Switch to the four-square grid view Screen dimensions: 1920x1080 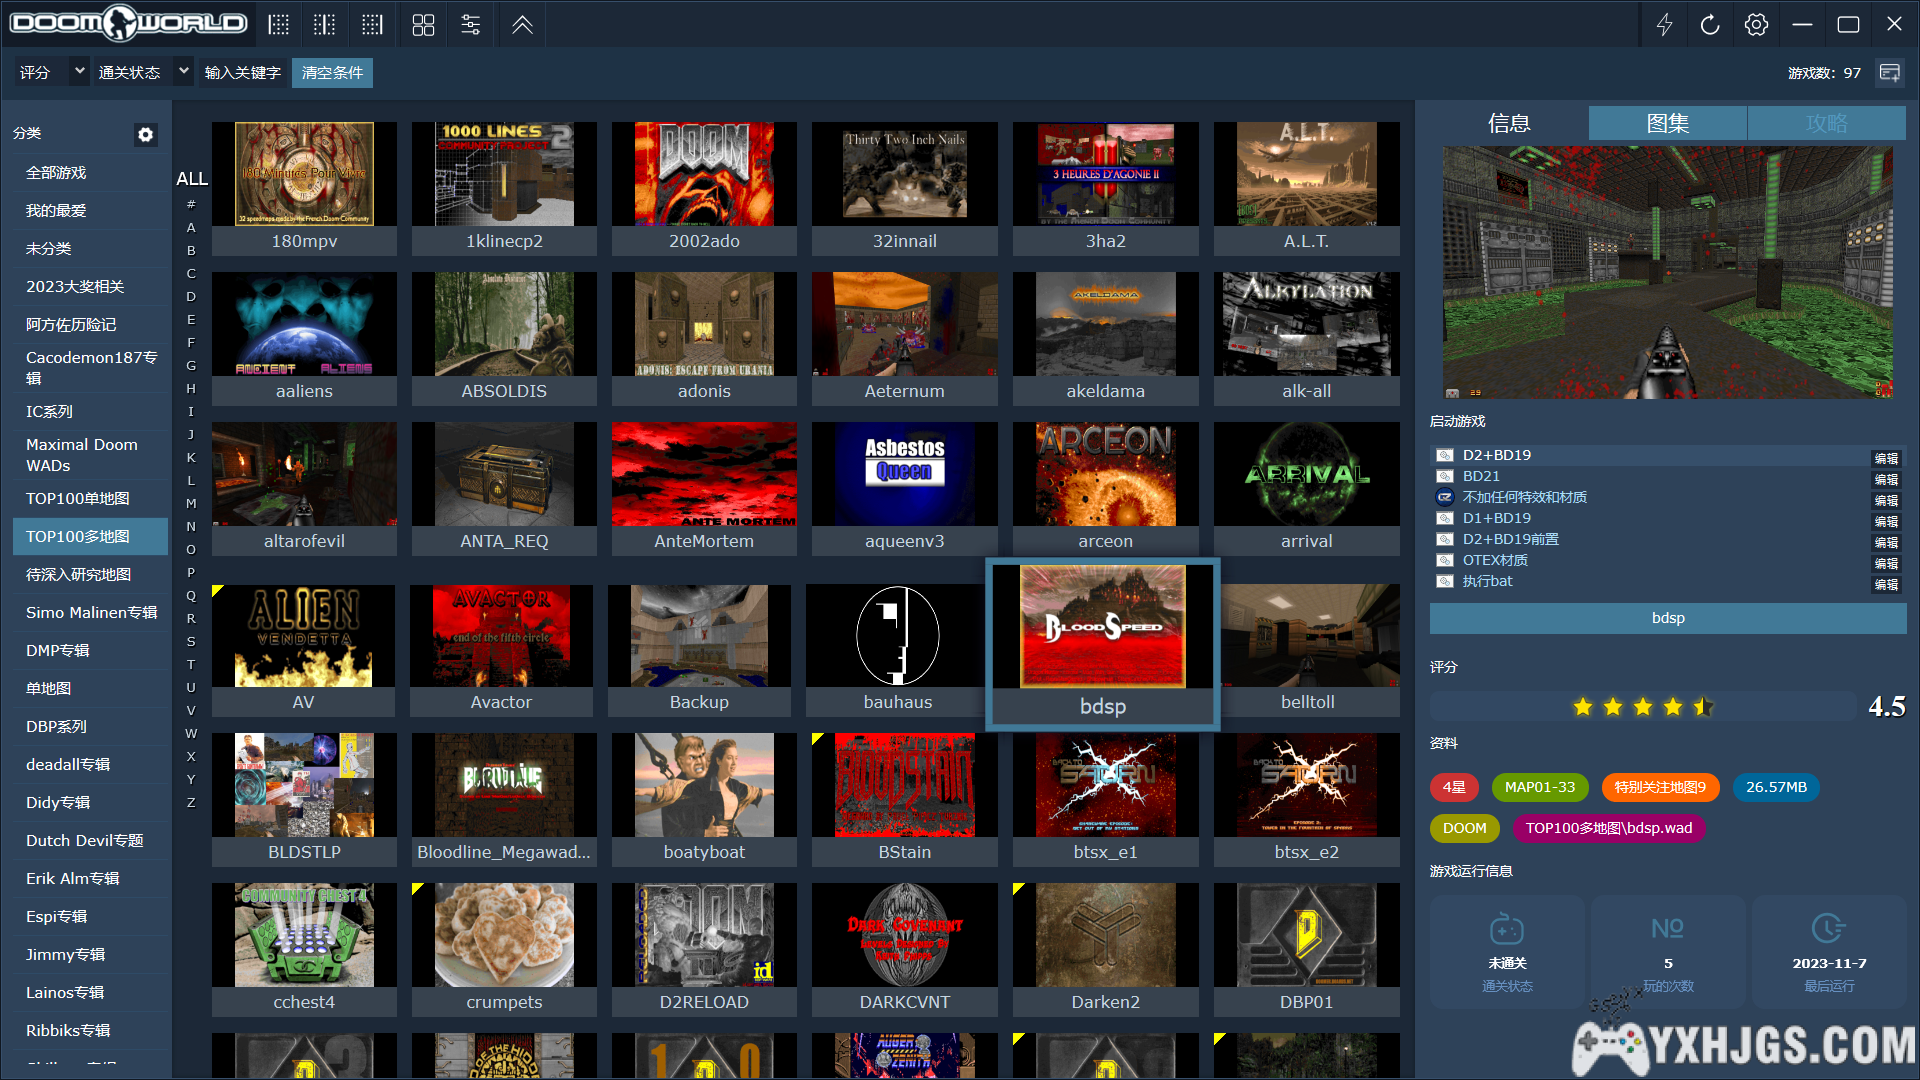tap(423, 25)
